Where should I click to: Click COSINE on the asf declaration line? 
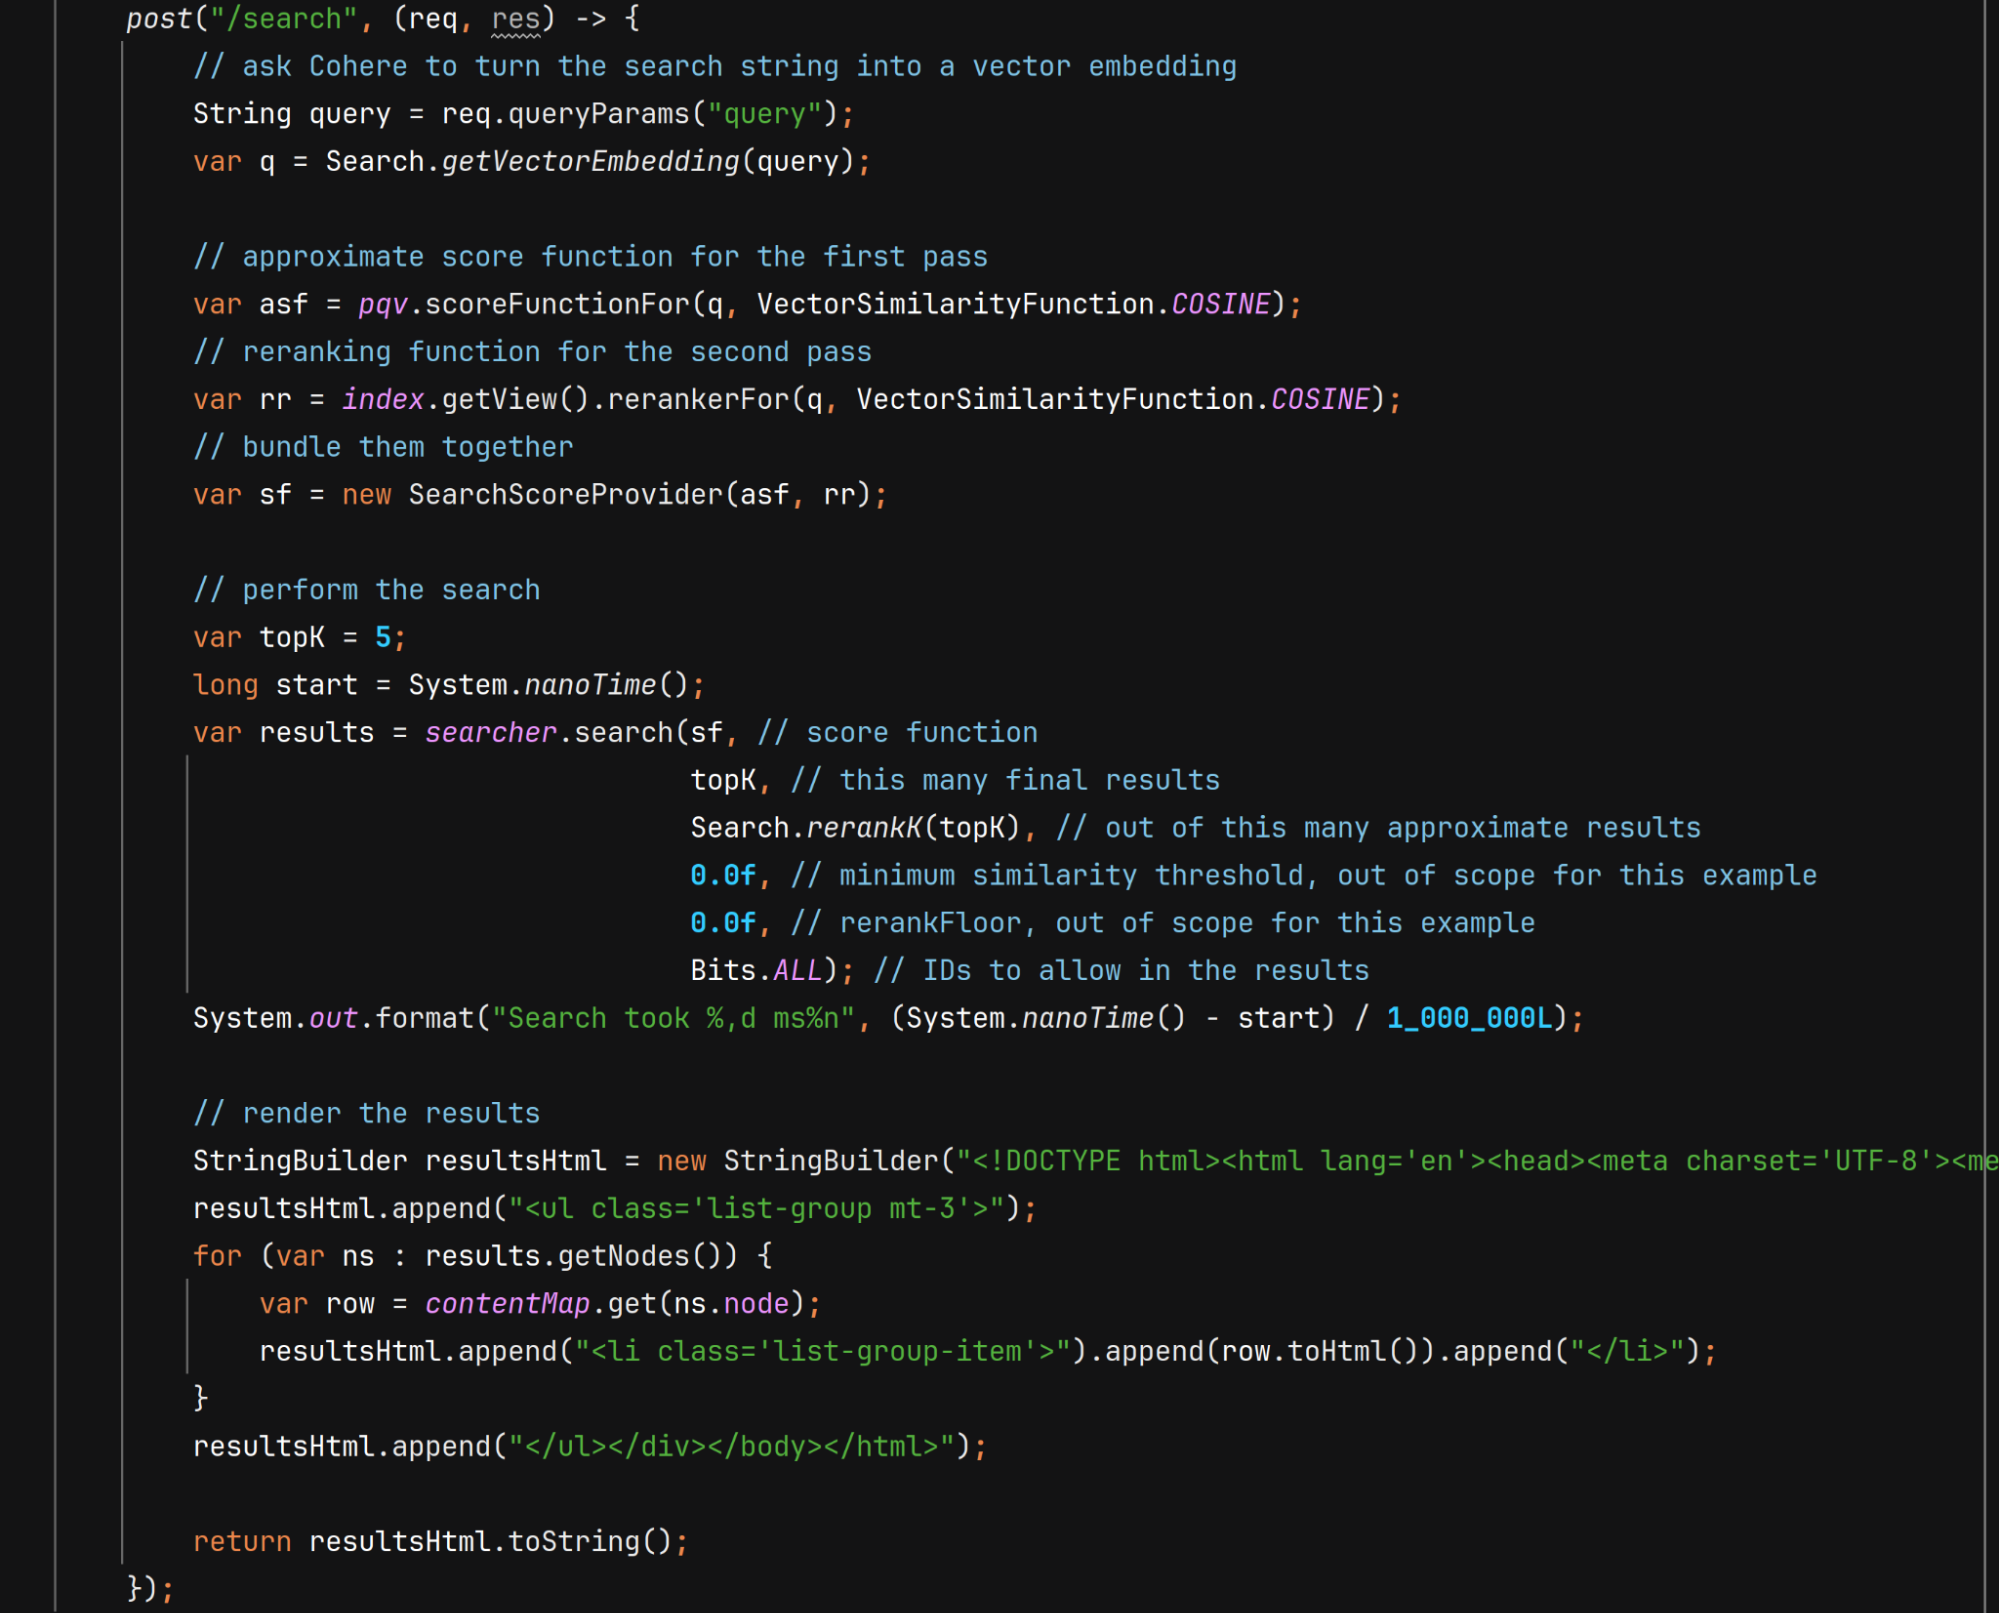(x=1220, y=304)
